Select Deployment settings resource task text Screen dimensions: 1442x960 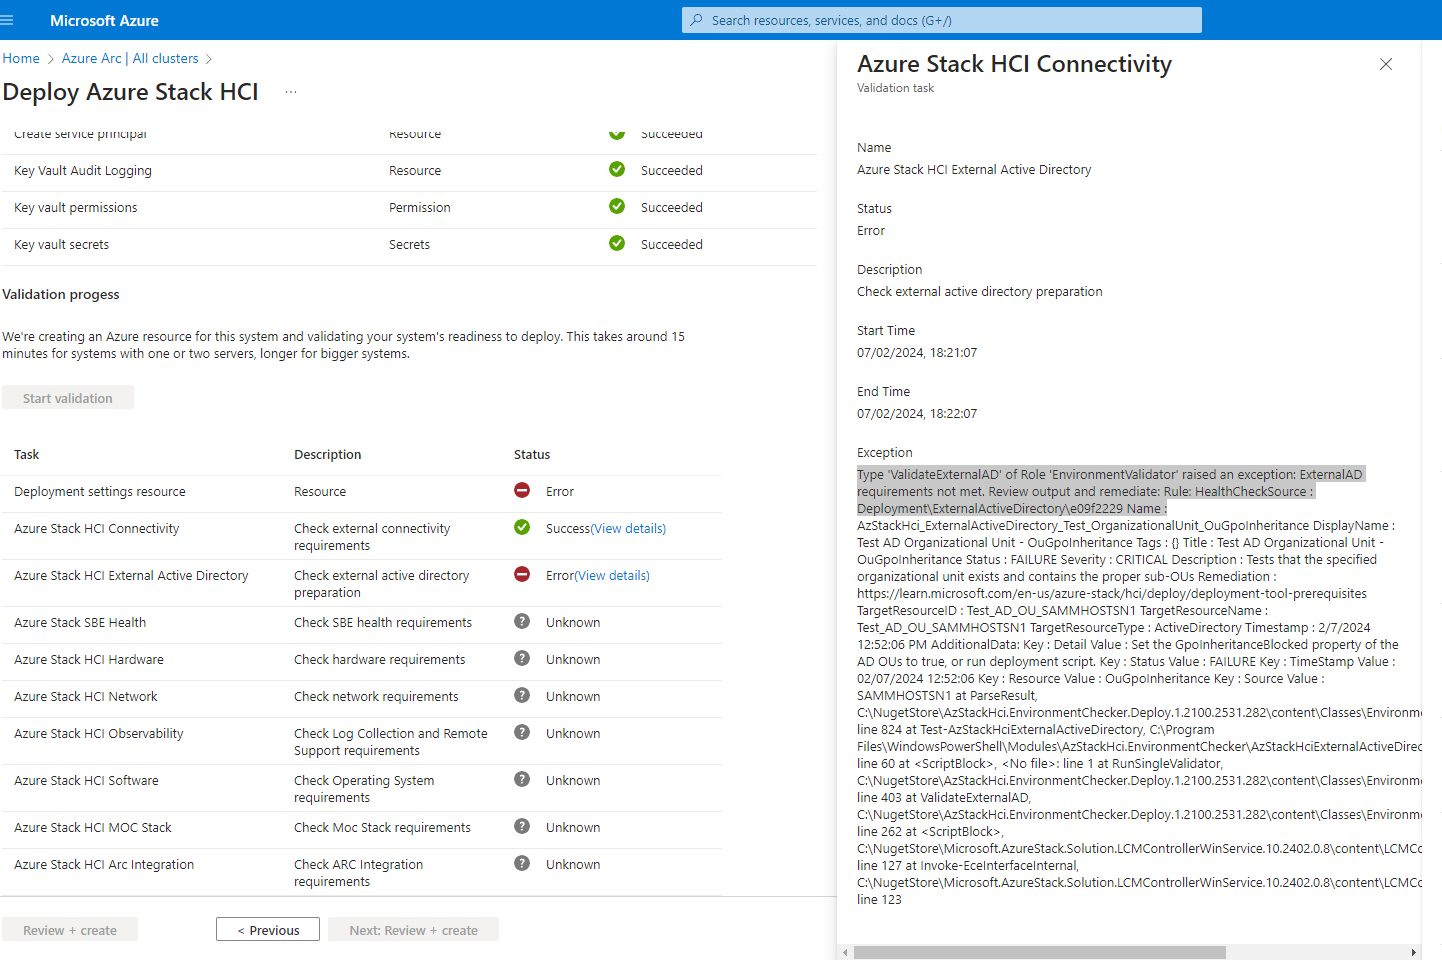click(100, 491)
